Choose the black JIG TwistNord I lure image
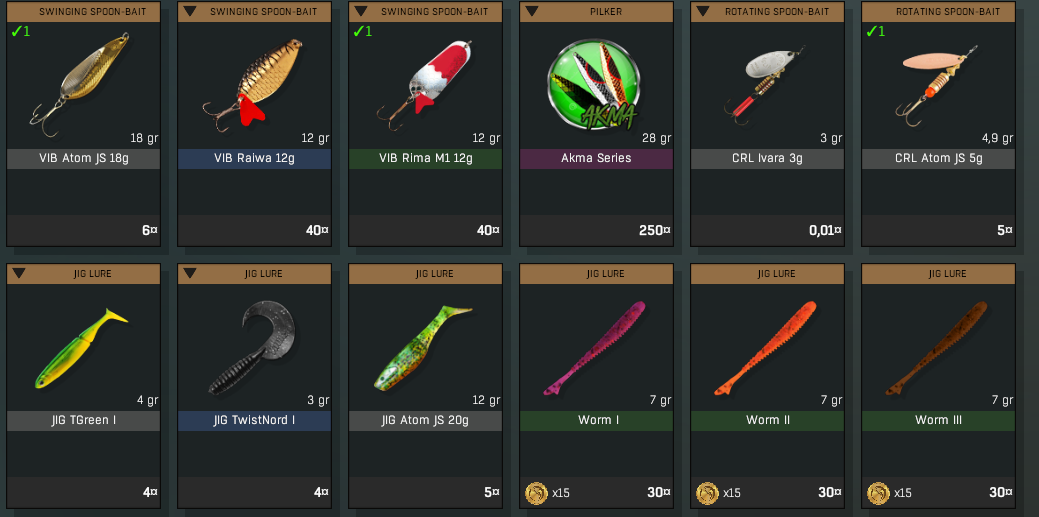1039x517 pixels. pyautogui.click(x=252, y=347)
